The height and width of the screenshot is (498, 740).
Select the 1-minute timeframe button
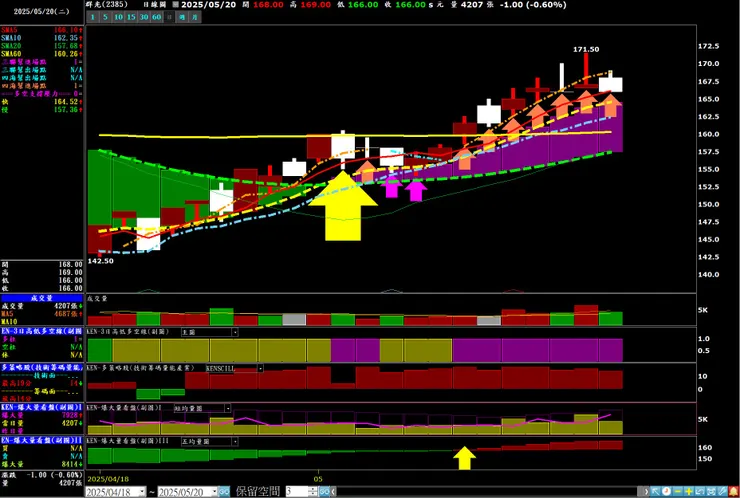pos(93,17)
